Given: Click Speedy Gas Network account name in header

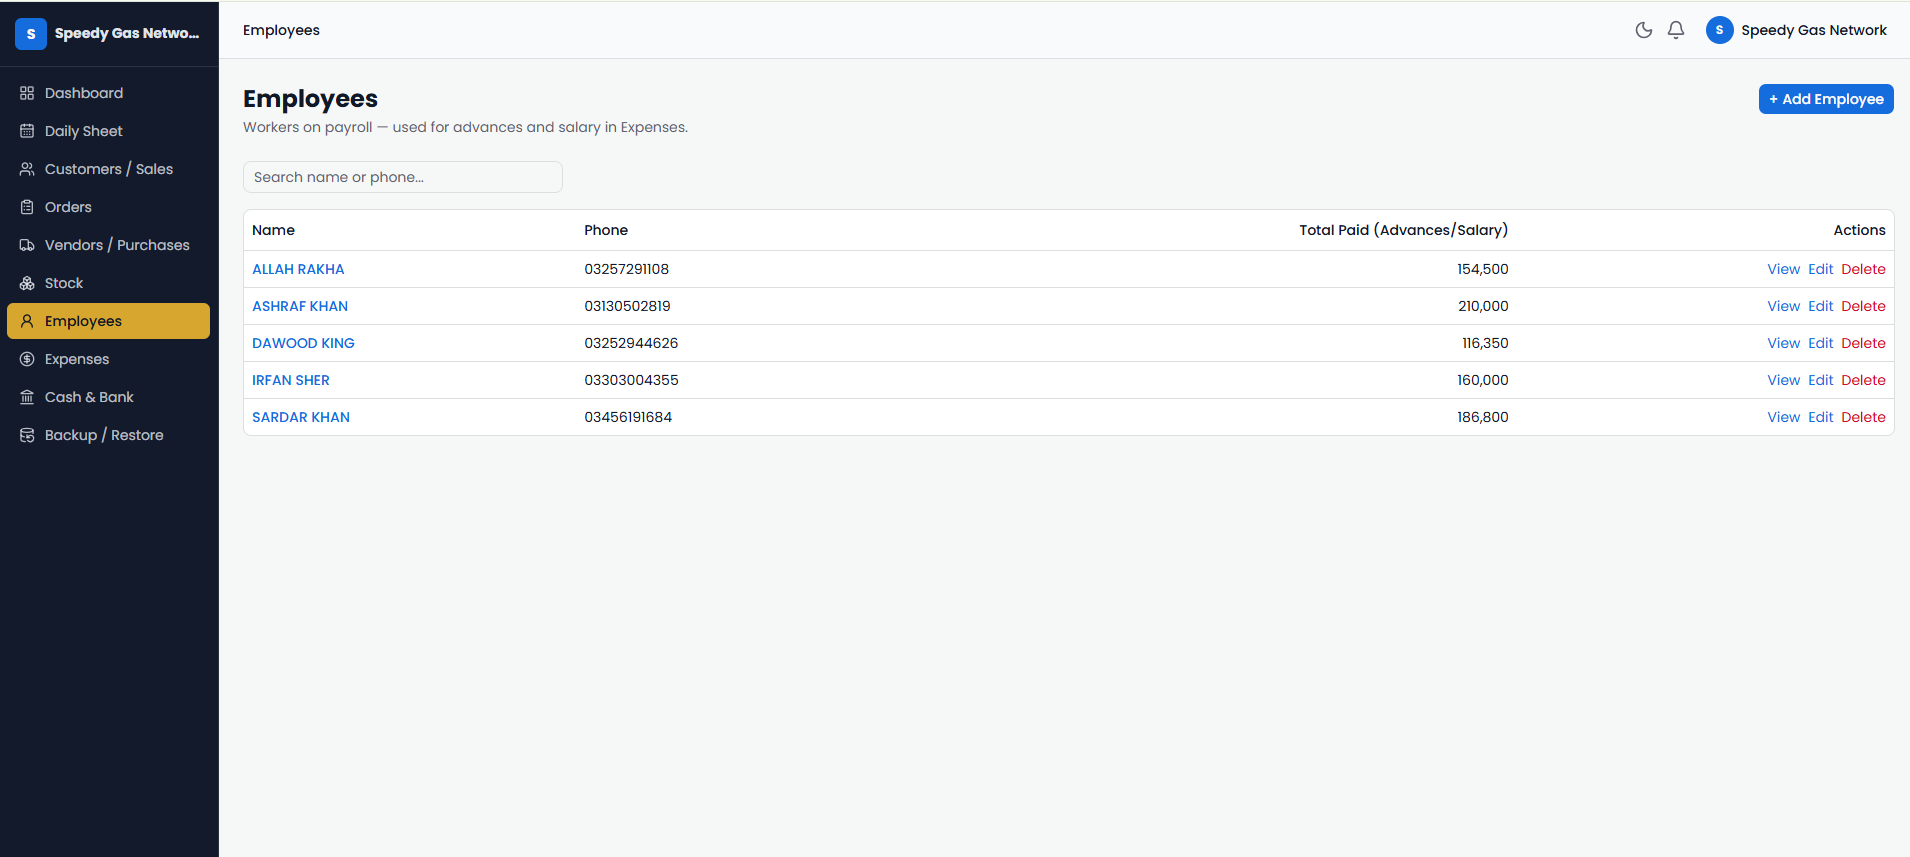Looking at the screenshot, I should (1814, 30).
